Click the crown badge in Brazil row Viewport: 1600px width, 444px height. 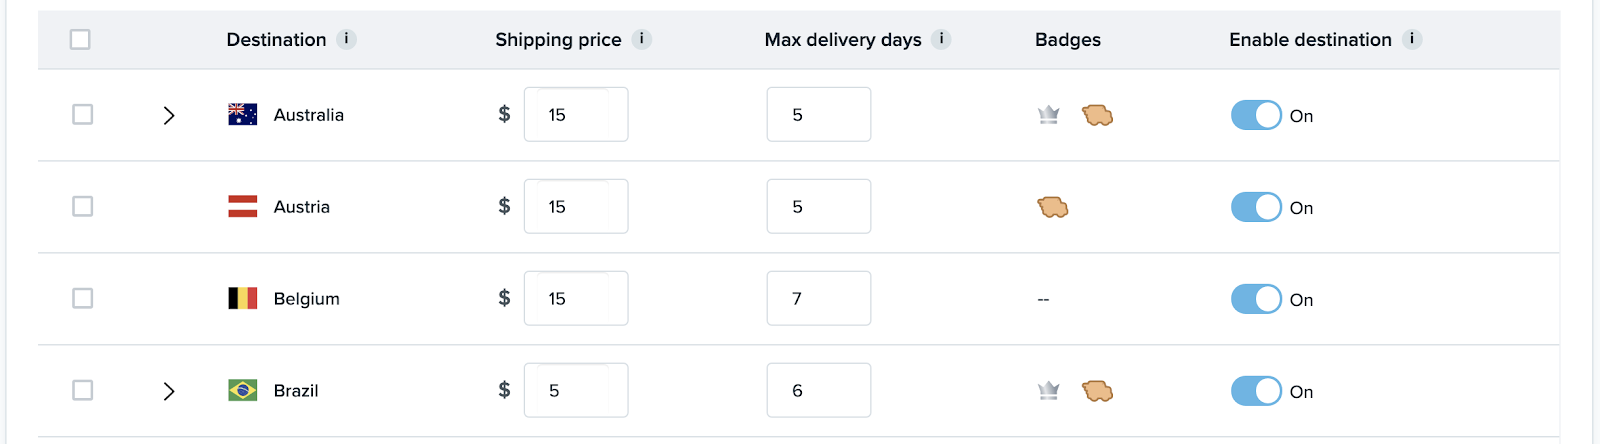click(x=1048, y=391)
